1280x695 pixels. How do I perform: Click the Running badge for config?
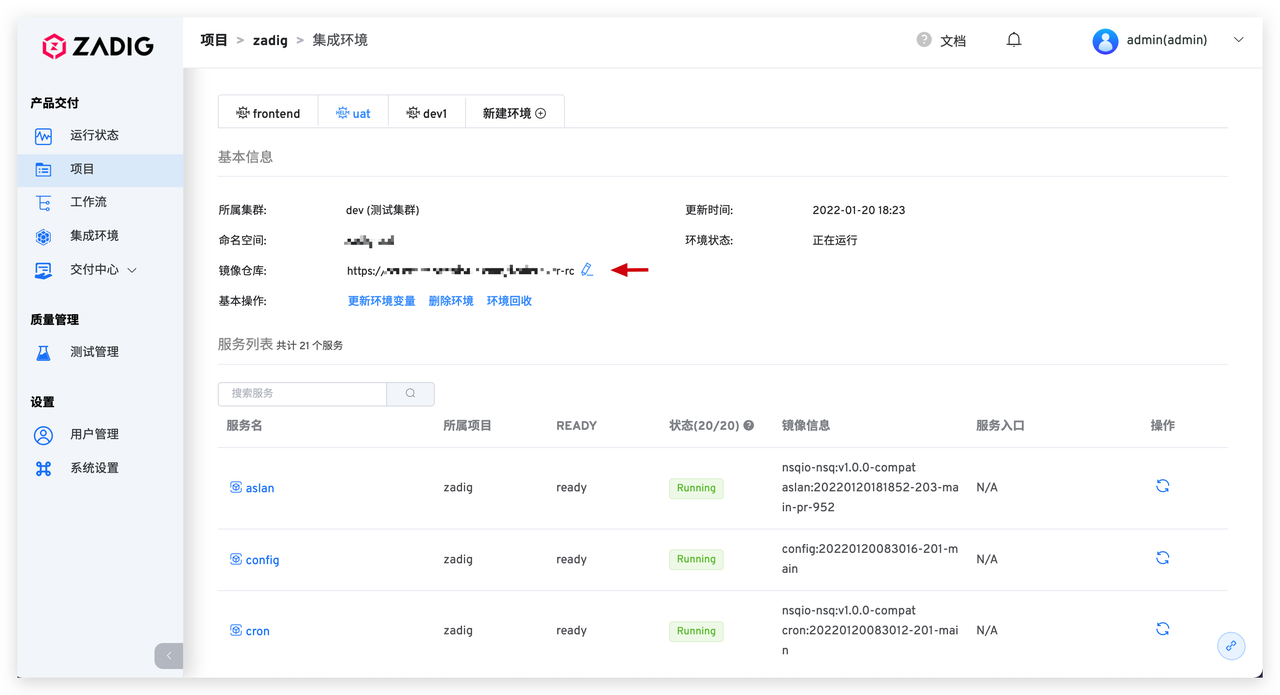[696, 559]
